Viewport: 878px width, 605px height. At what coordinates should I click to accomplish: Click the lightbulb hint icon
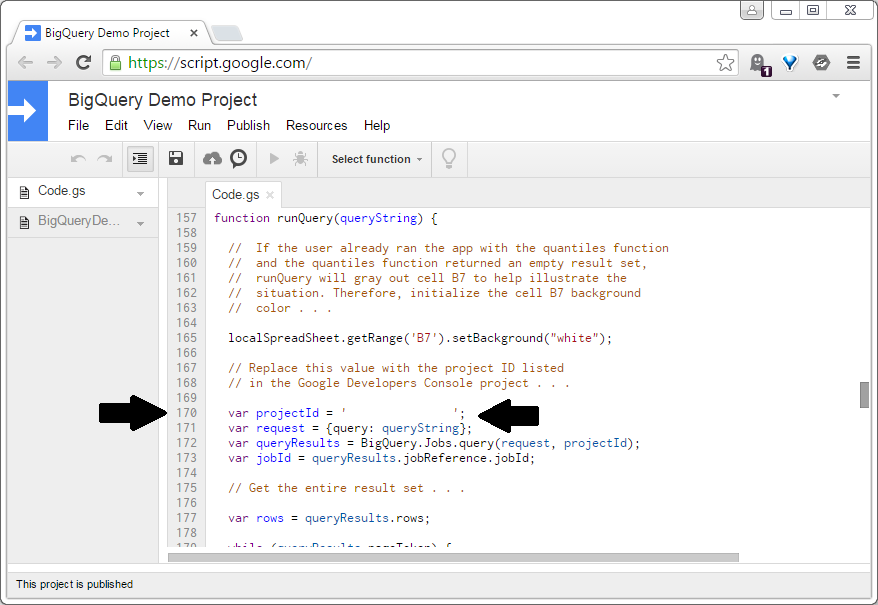click(x=449, y=159)
